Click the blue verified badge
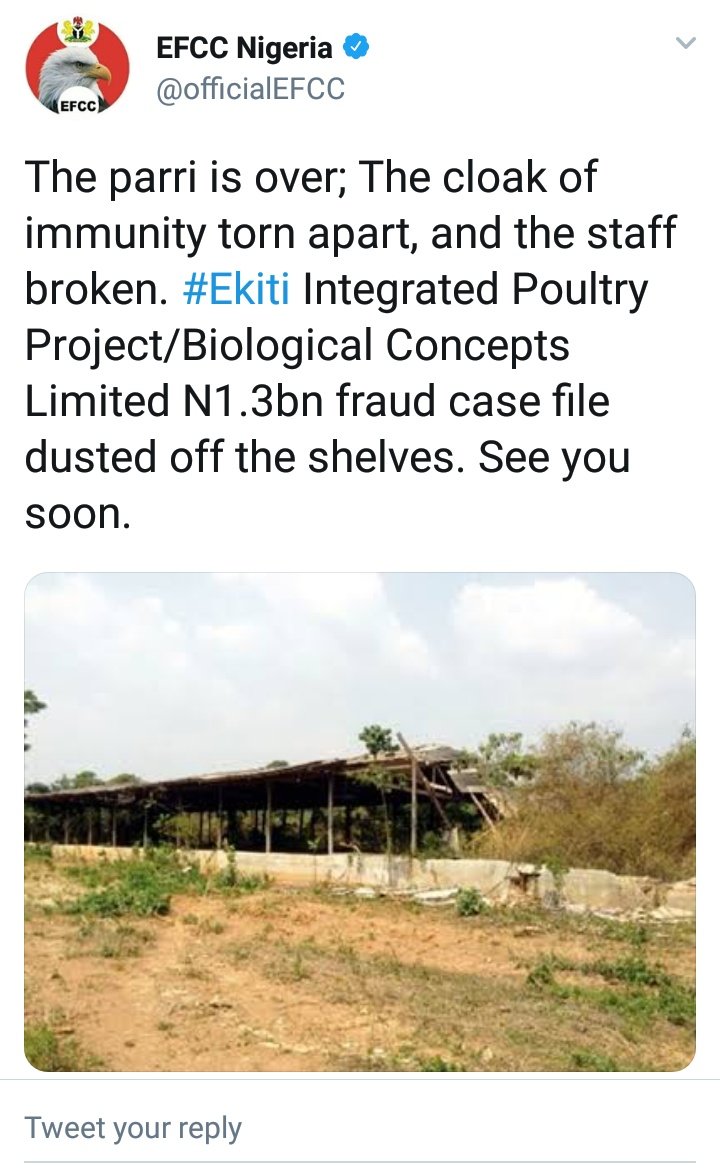 pos(355,47)
